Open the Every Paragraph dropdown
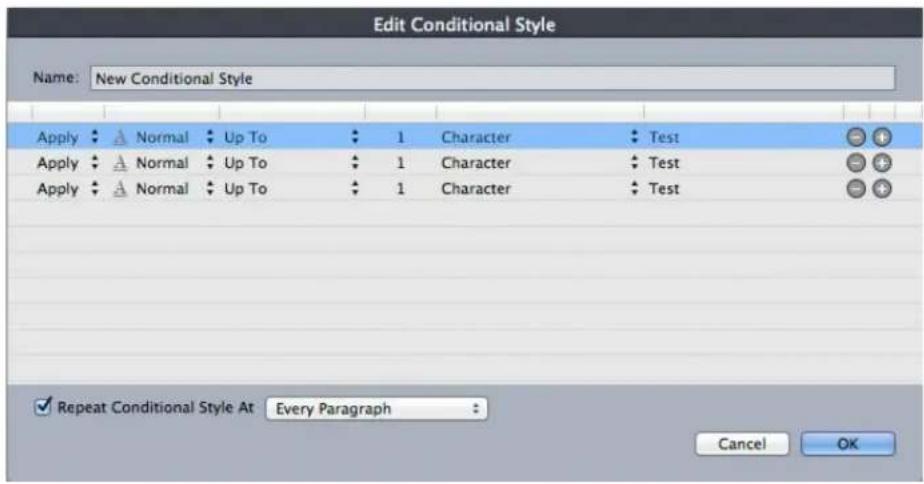 click(x=377, y=409)
